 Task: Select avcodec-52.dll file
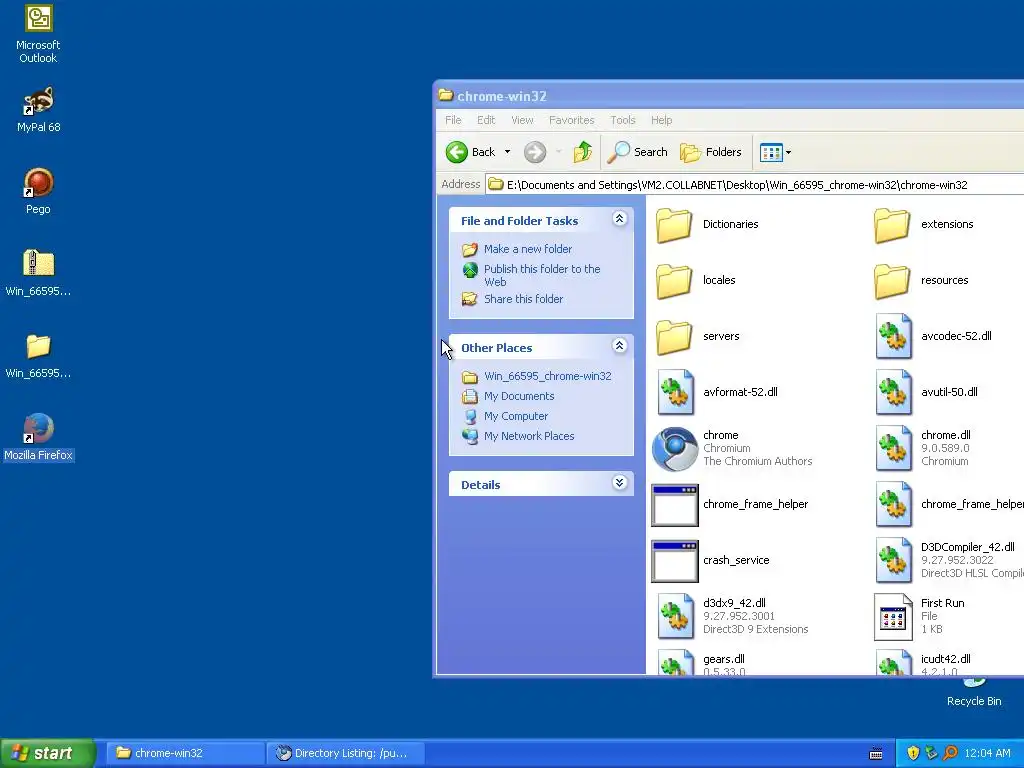click(933, 337)
